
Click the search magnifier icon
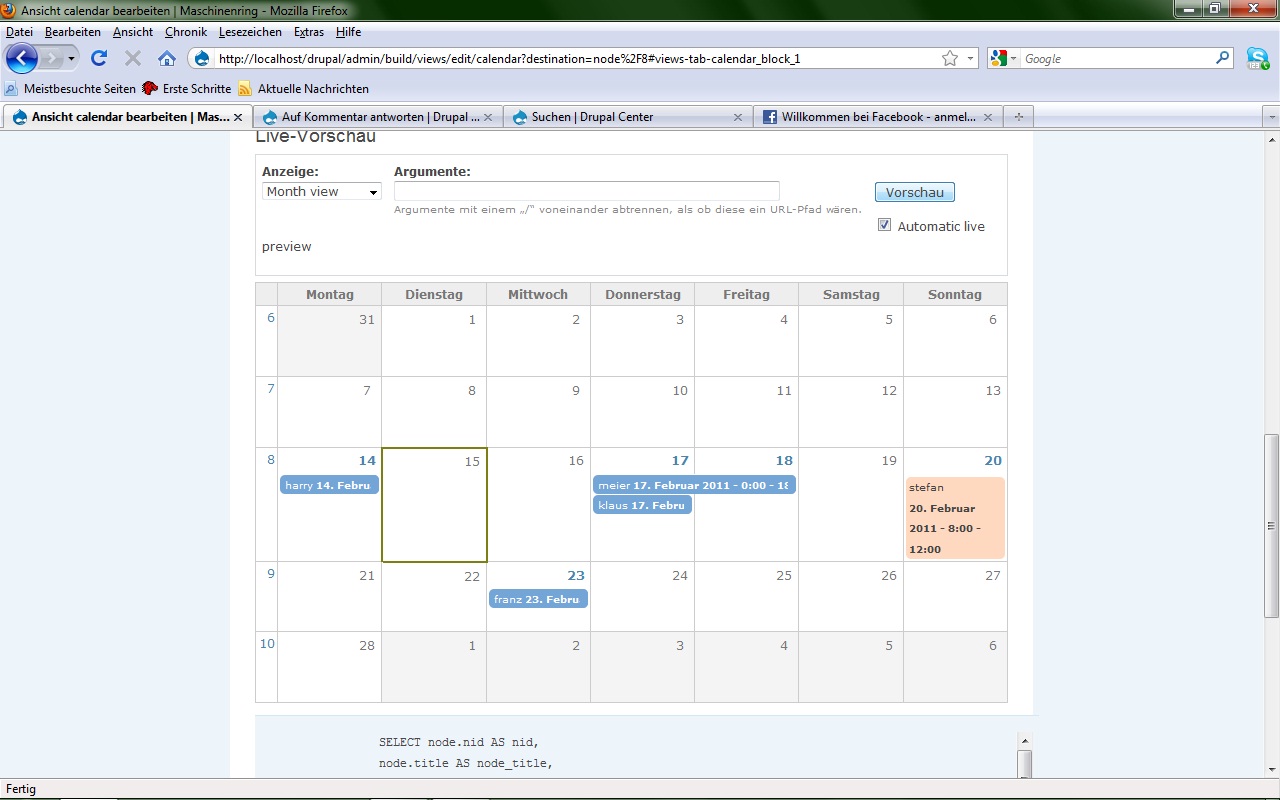pos(1222,58)
